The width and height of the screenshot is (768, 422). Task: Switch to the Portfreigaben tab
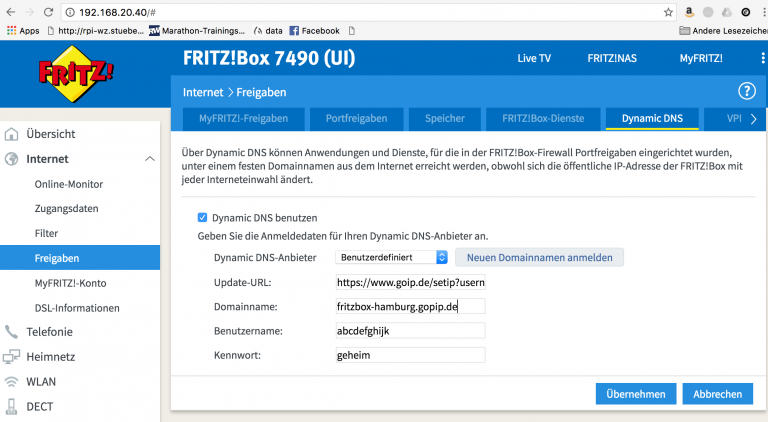point(356,119)
